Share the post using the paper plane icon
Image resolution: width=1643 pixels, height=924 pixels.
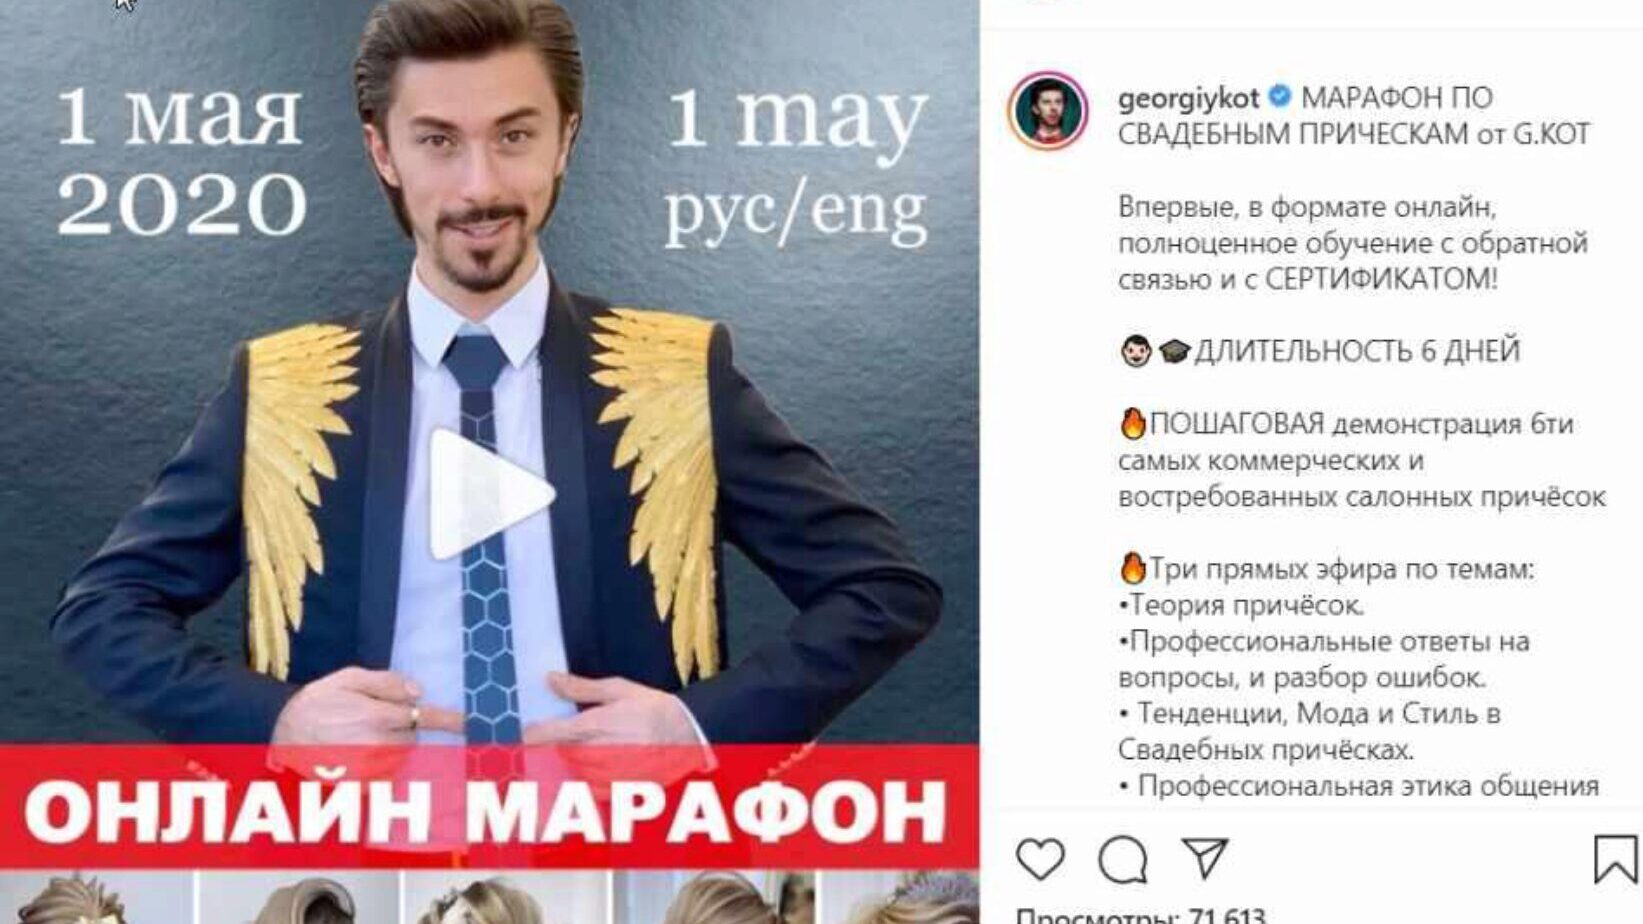[x=1204, y=858]
